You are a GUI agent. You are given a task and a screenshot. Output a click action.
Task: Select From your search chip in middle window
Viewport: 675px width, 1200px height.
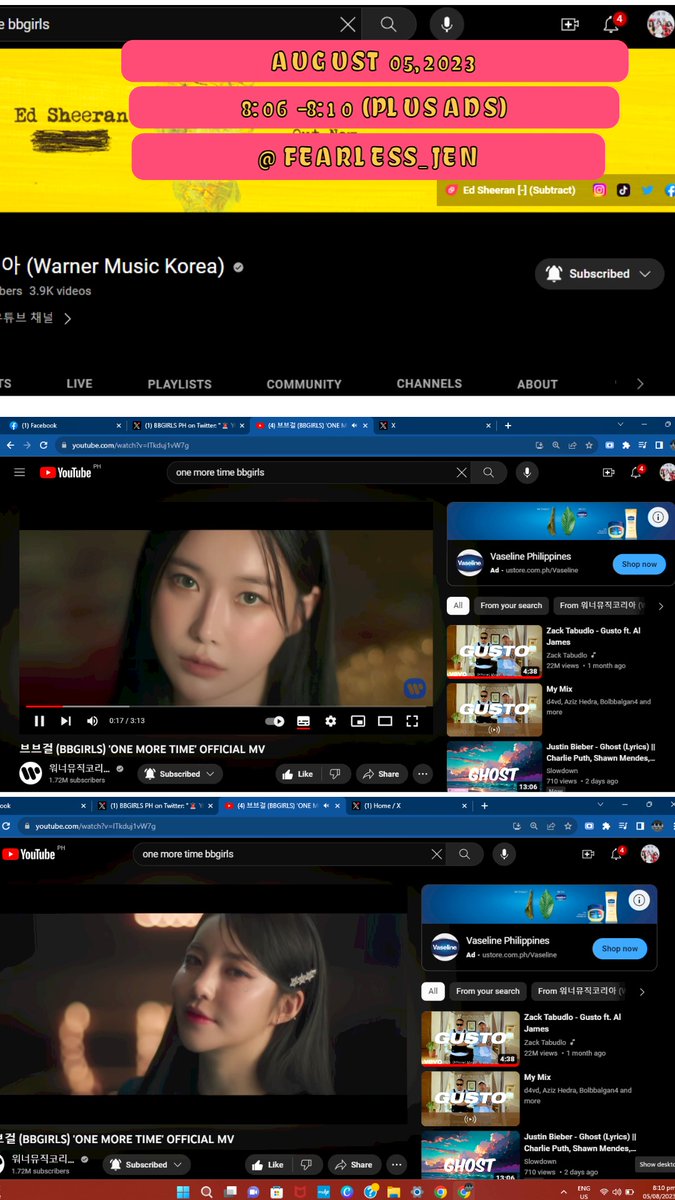[511, 605]
